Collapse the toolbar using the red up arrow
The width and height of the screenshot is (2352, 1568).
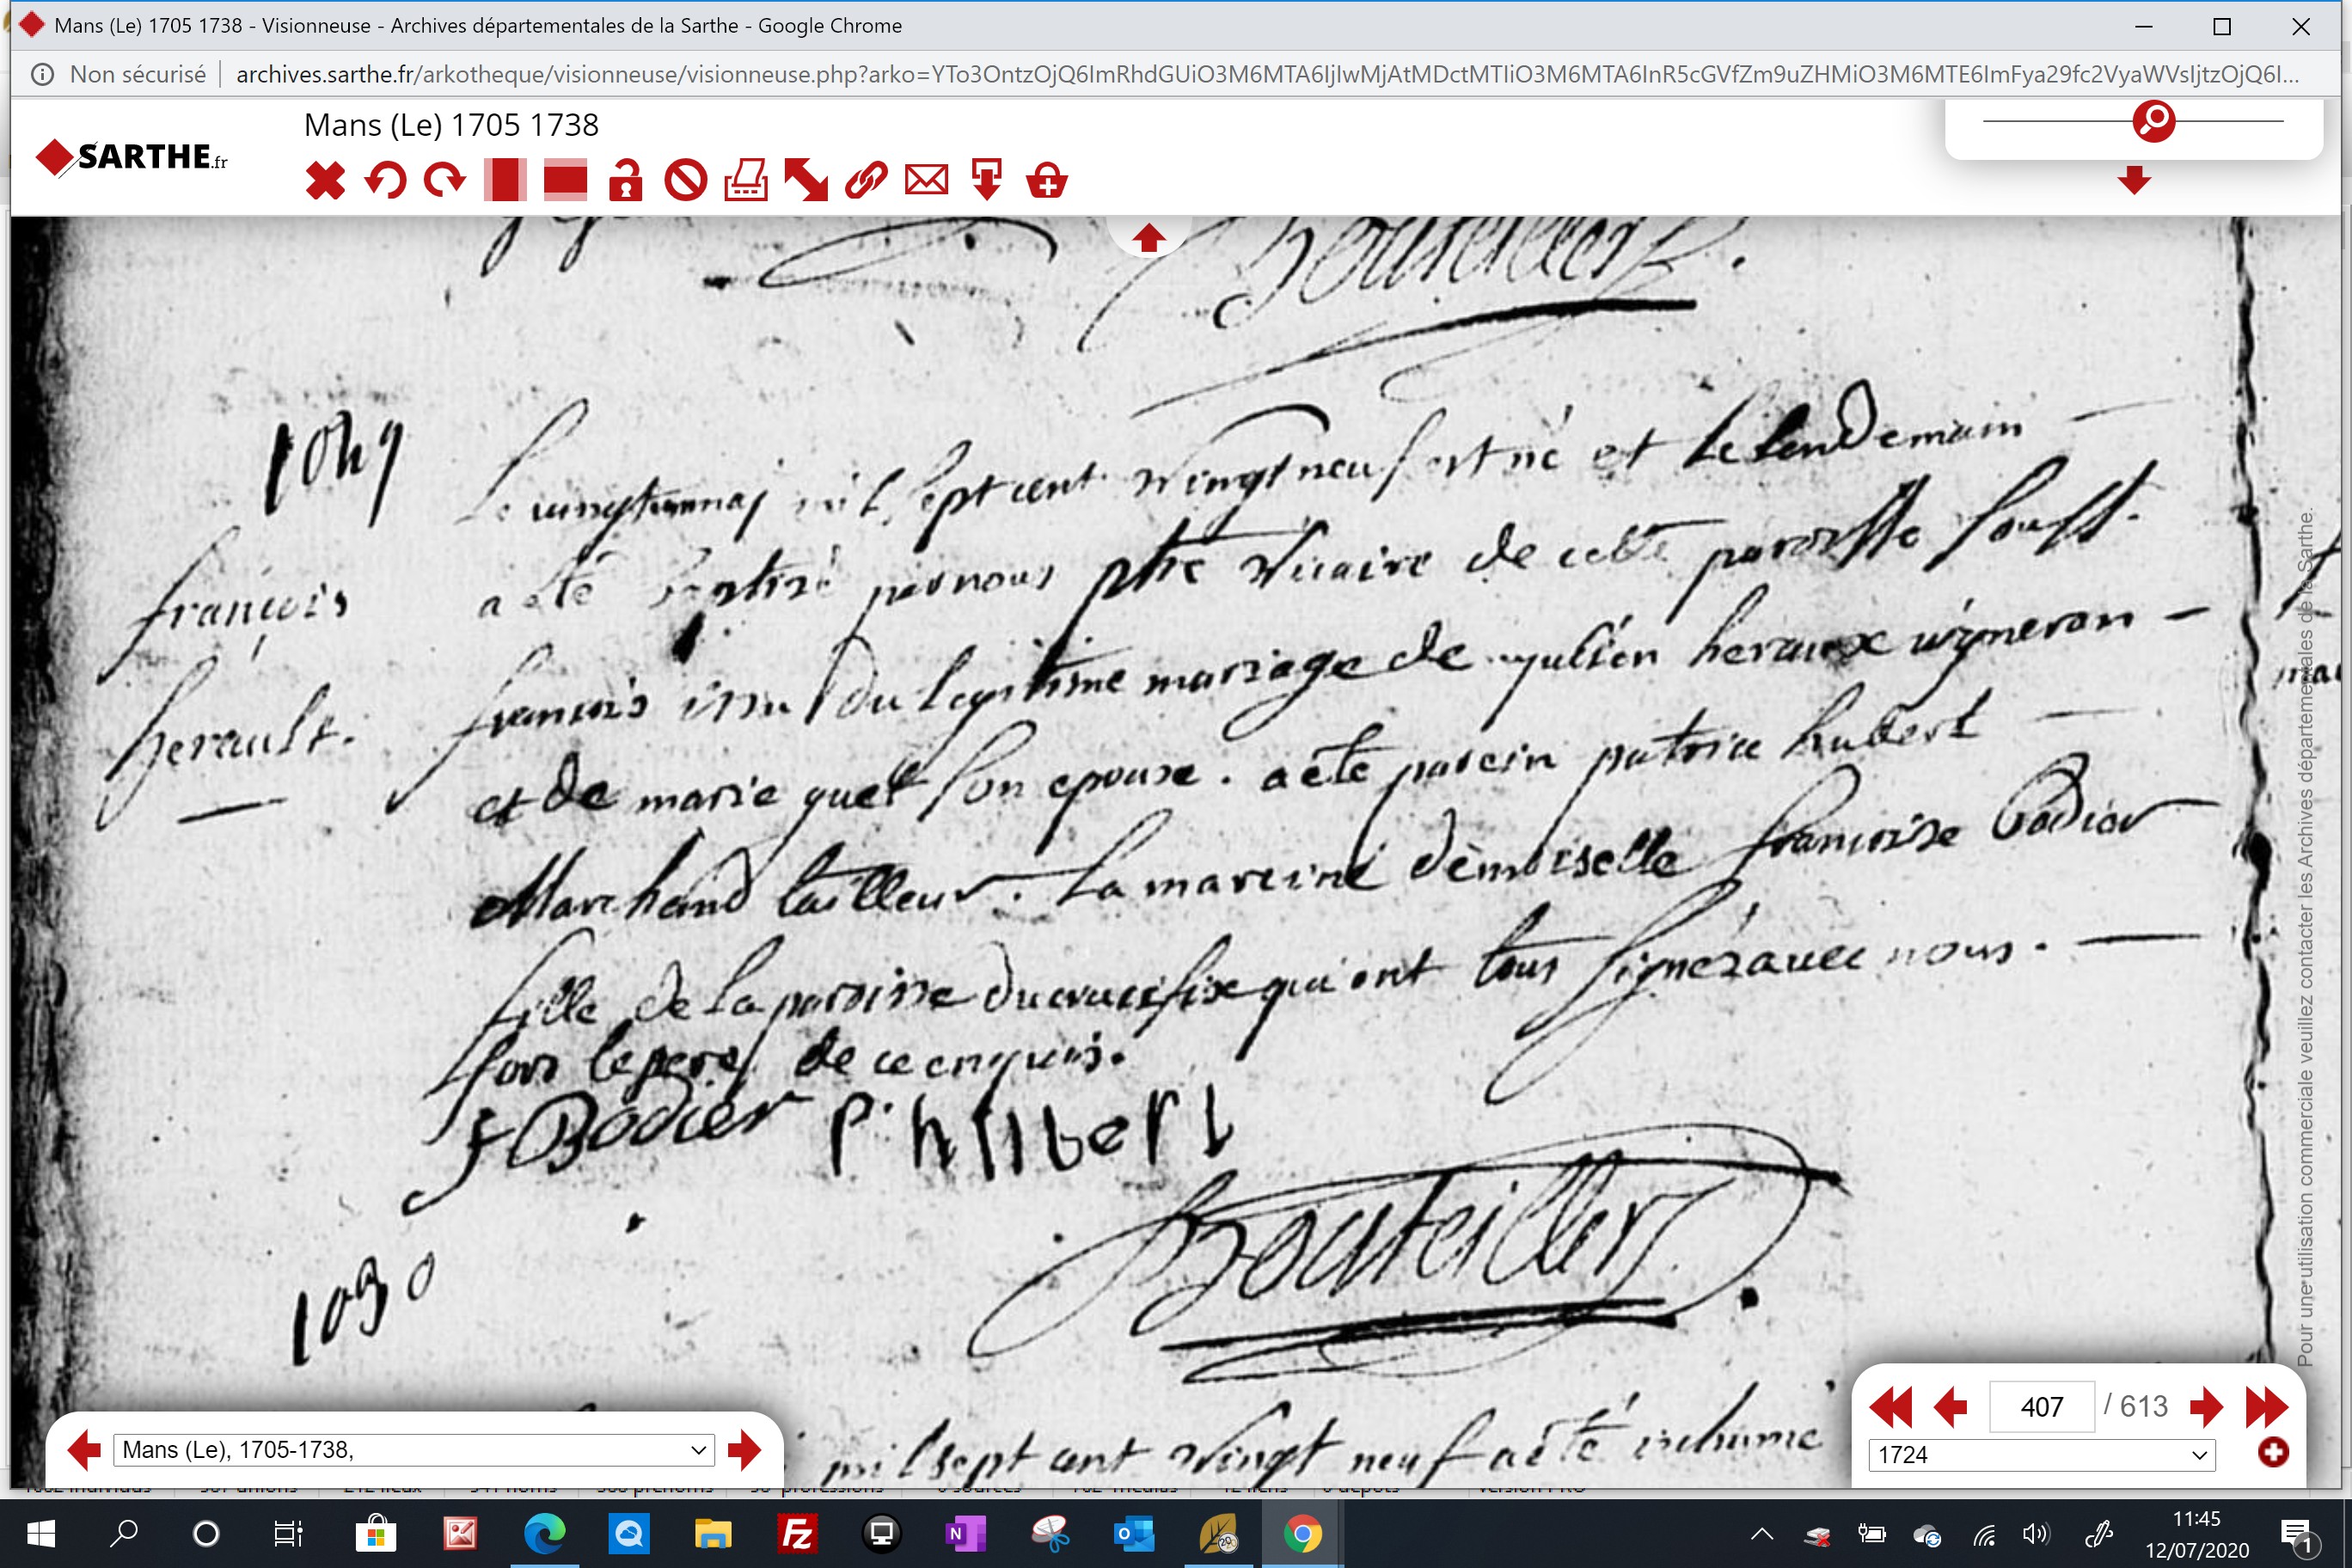point(1149,238)
